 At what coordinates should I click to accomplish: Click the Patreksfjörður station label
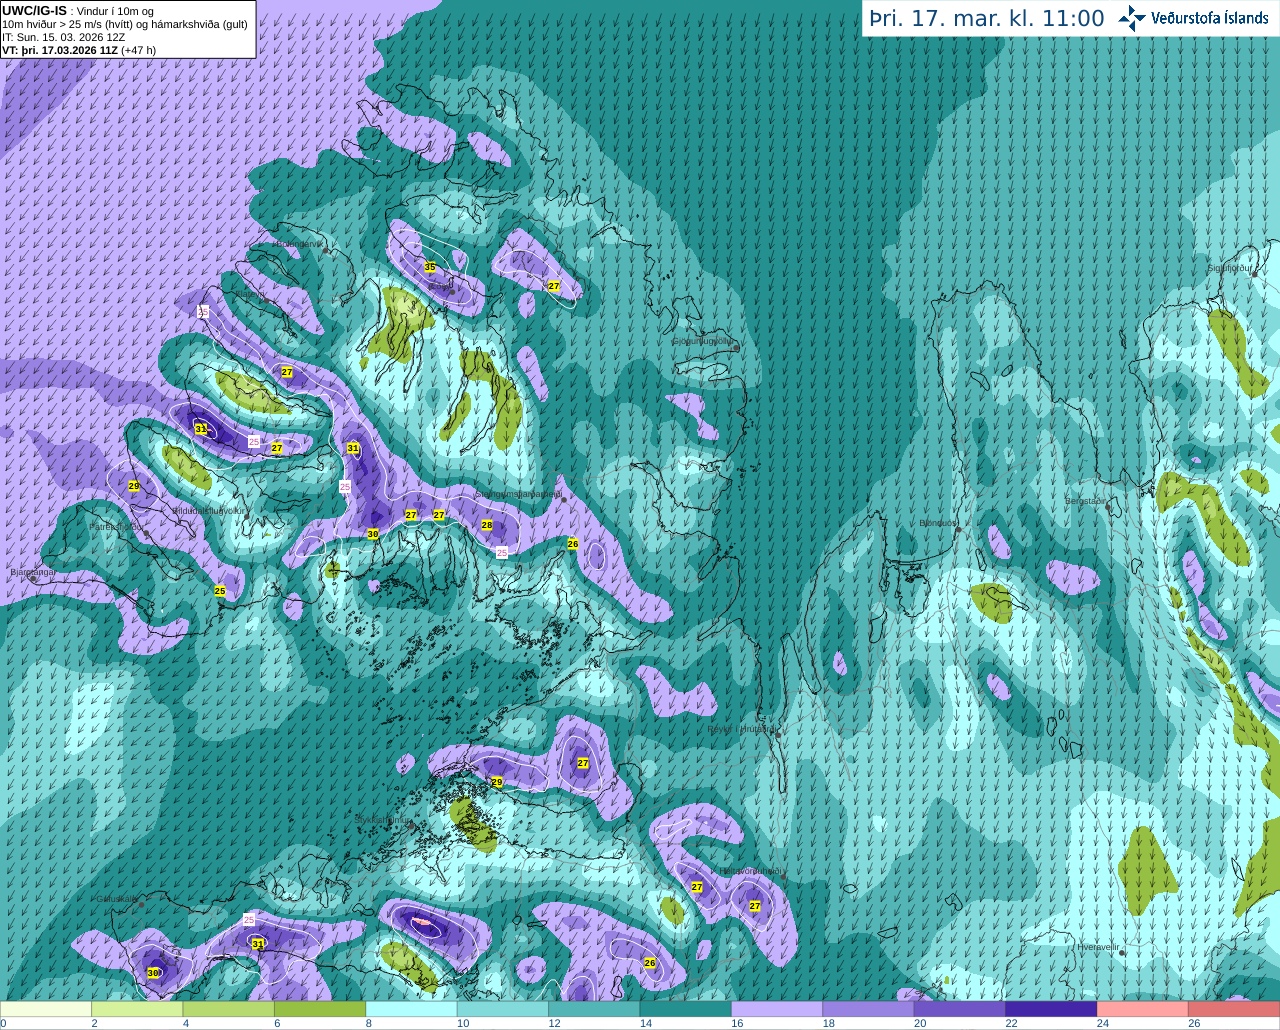[x=117, y=526]
